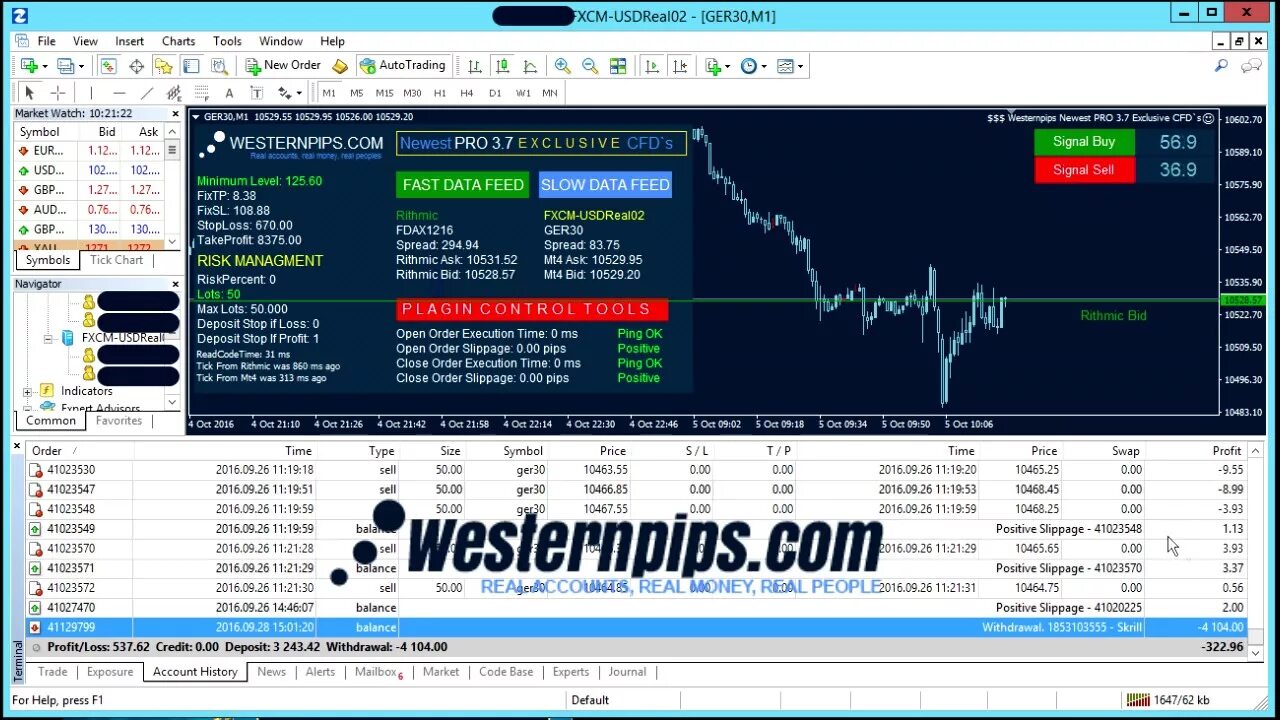The height and width of the screenshot is (720, 1280).
Task: Draw a vertical line tool
Action: [x=91, y=93]
